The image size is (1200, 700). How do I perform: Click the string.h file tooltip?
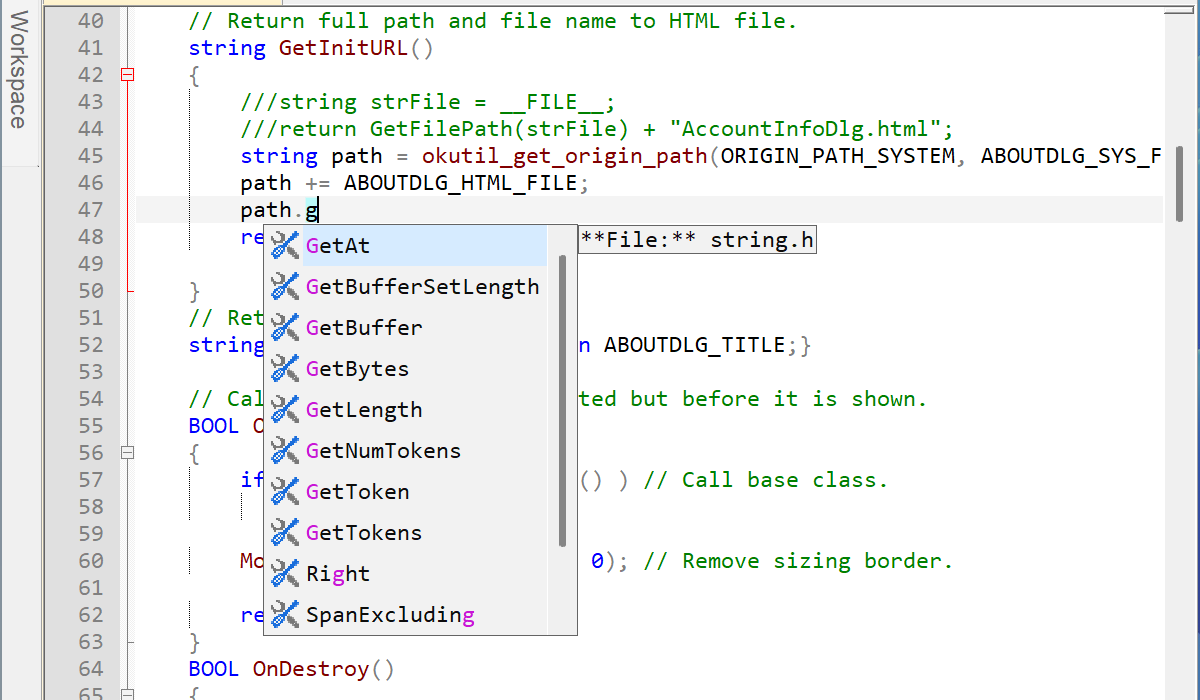click(697, 241)
